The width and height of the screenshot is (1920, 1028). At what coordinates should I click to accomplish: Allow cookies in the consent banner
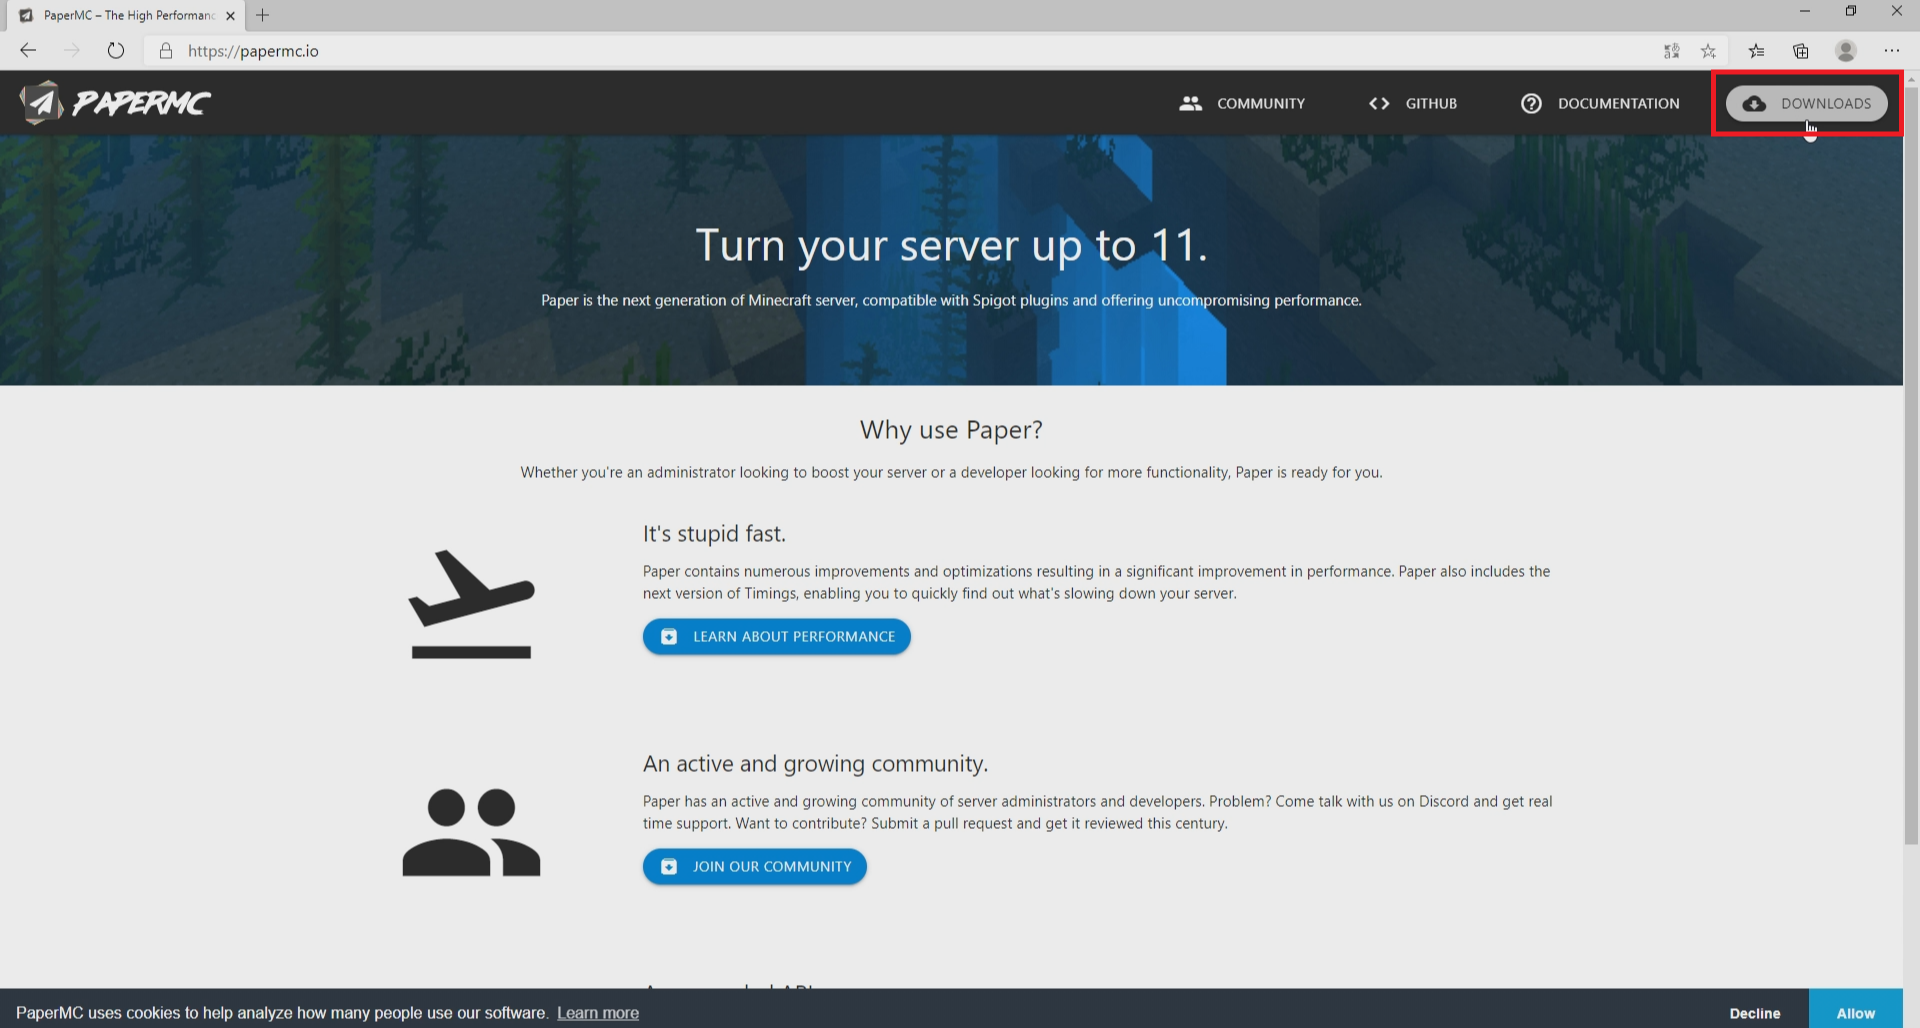coord(1856,1010)
